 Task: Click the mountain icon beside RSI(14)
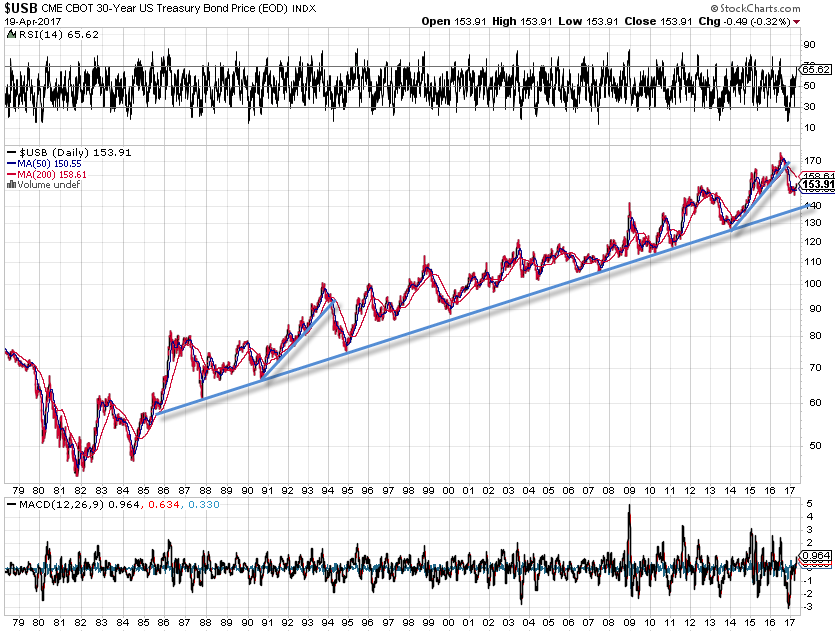[11, 35]
